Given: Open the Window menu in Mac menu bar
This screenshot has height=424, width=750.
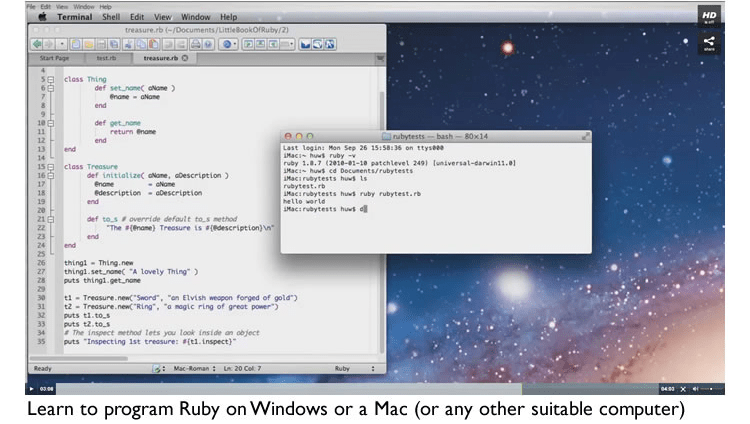Looking at the screenshot, I should (x=196, y=17).
